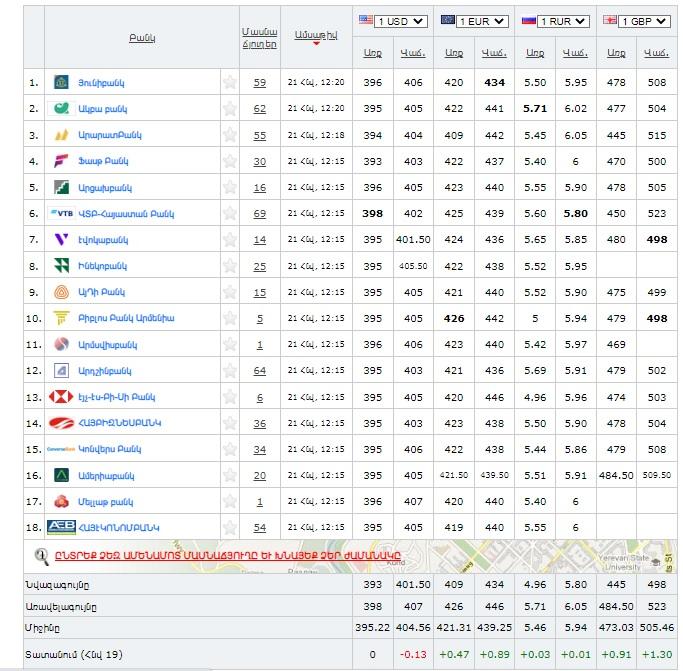Click the magnifier icon in the banner
The width and height of the screenshot is (683, 671).
point(42,556)
